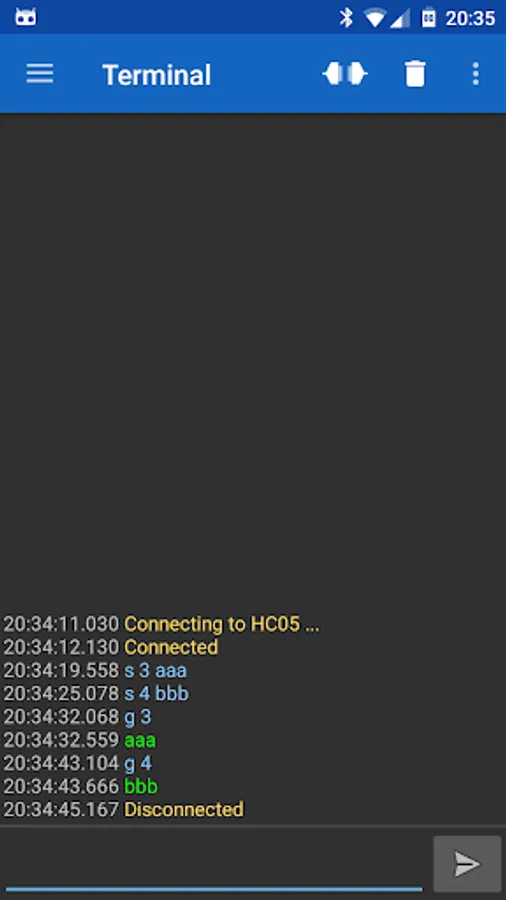506x900 pixels.
Task: Select the 'Disconnected' log line
Action: point(123,810)
